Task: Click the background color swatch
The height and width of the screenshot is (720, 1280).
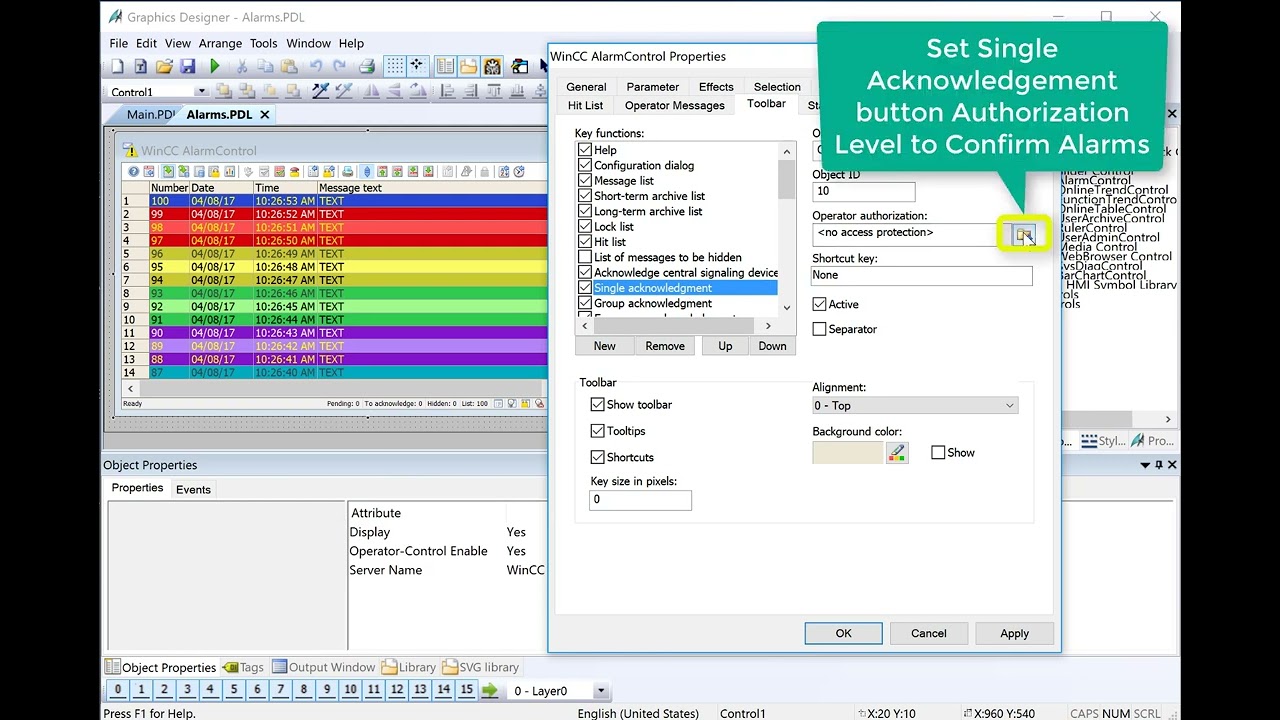Action: point(848,453)
